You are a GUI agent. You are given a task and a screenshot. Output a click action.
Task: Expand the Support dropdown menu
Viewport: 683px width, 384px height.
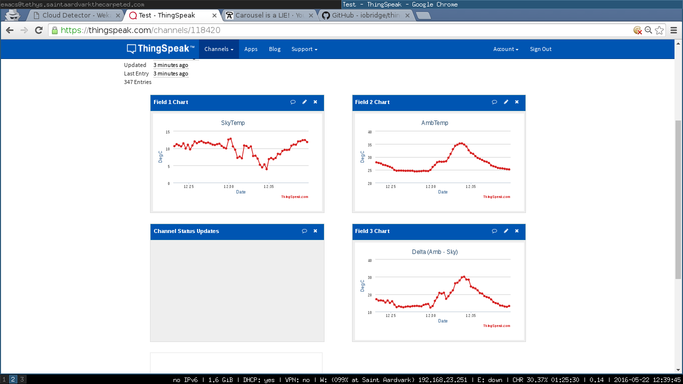click(304, 49)
